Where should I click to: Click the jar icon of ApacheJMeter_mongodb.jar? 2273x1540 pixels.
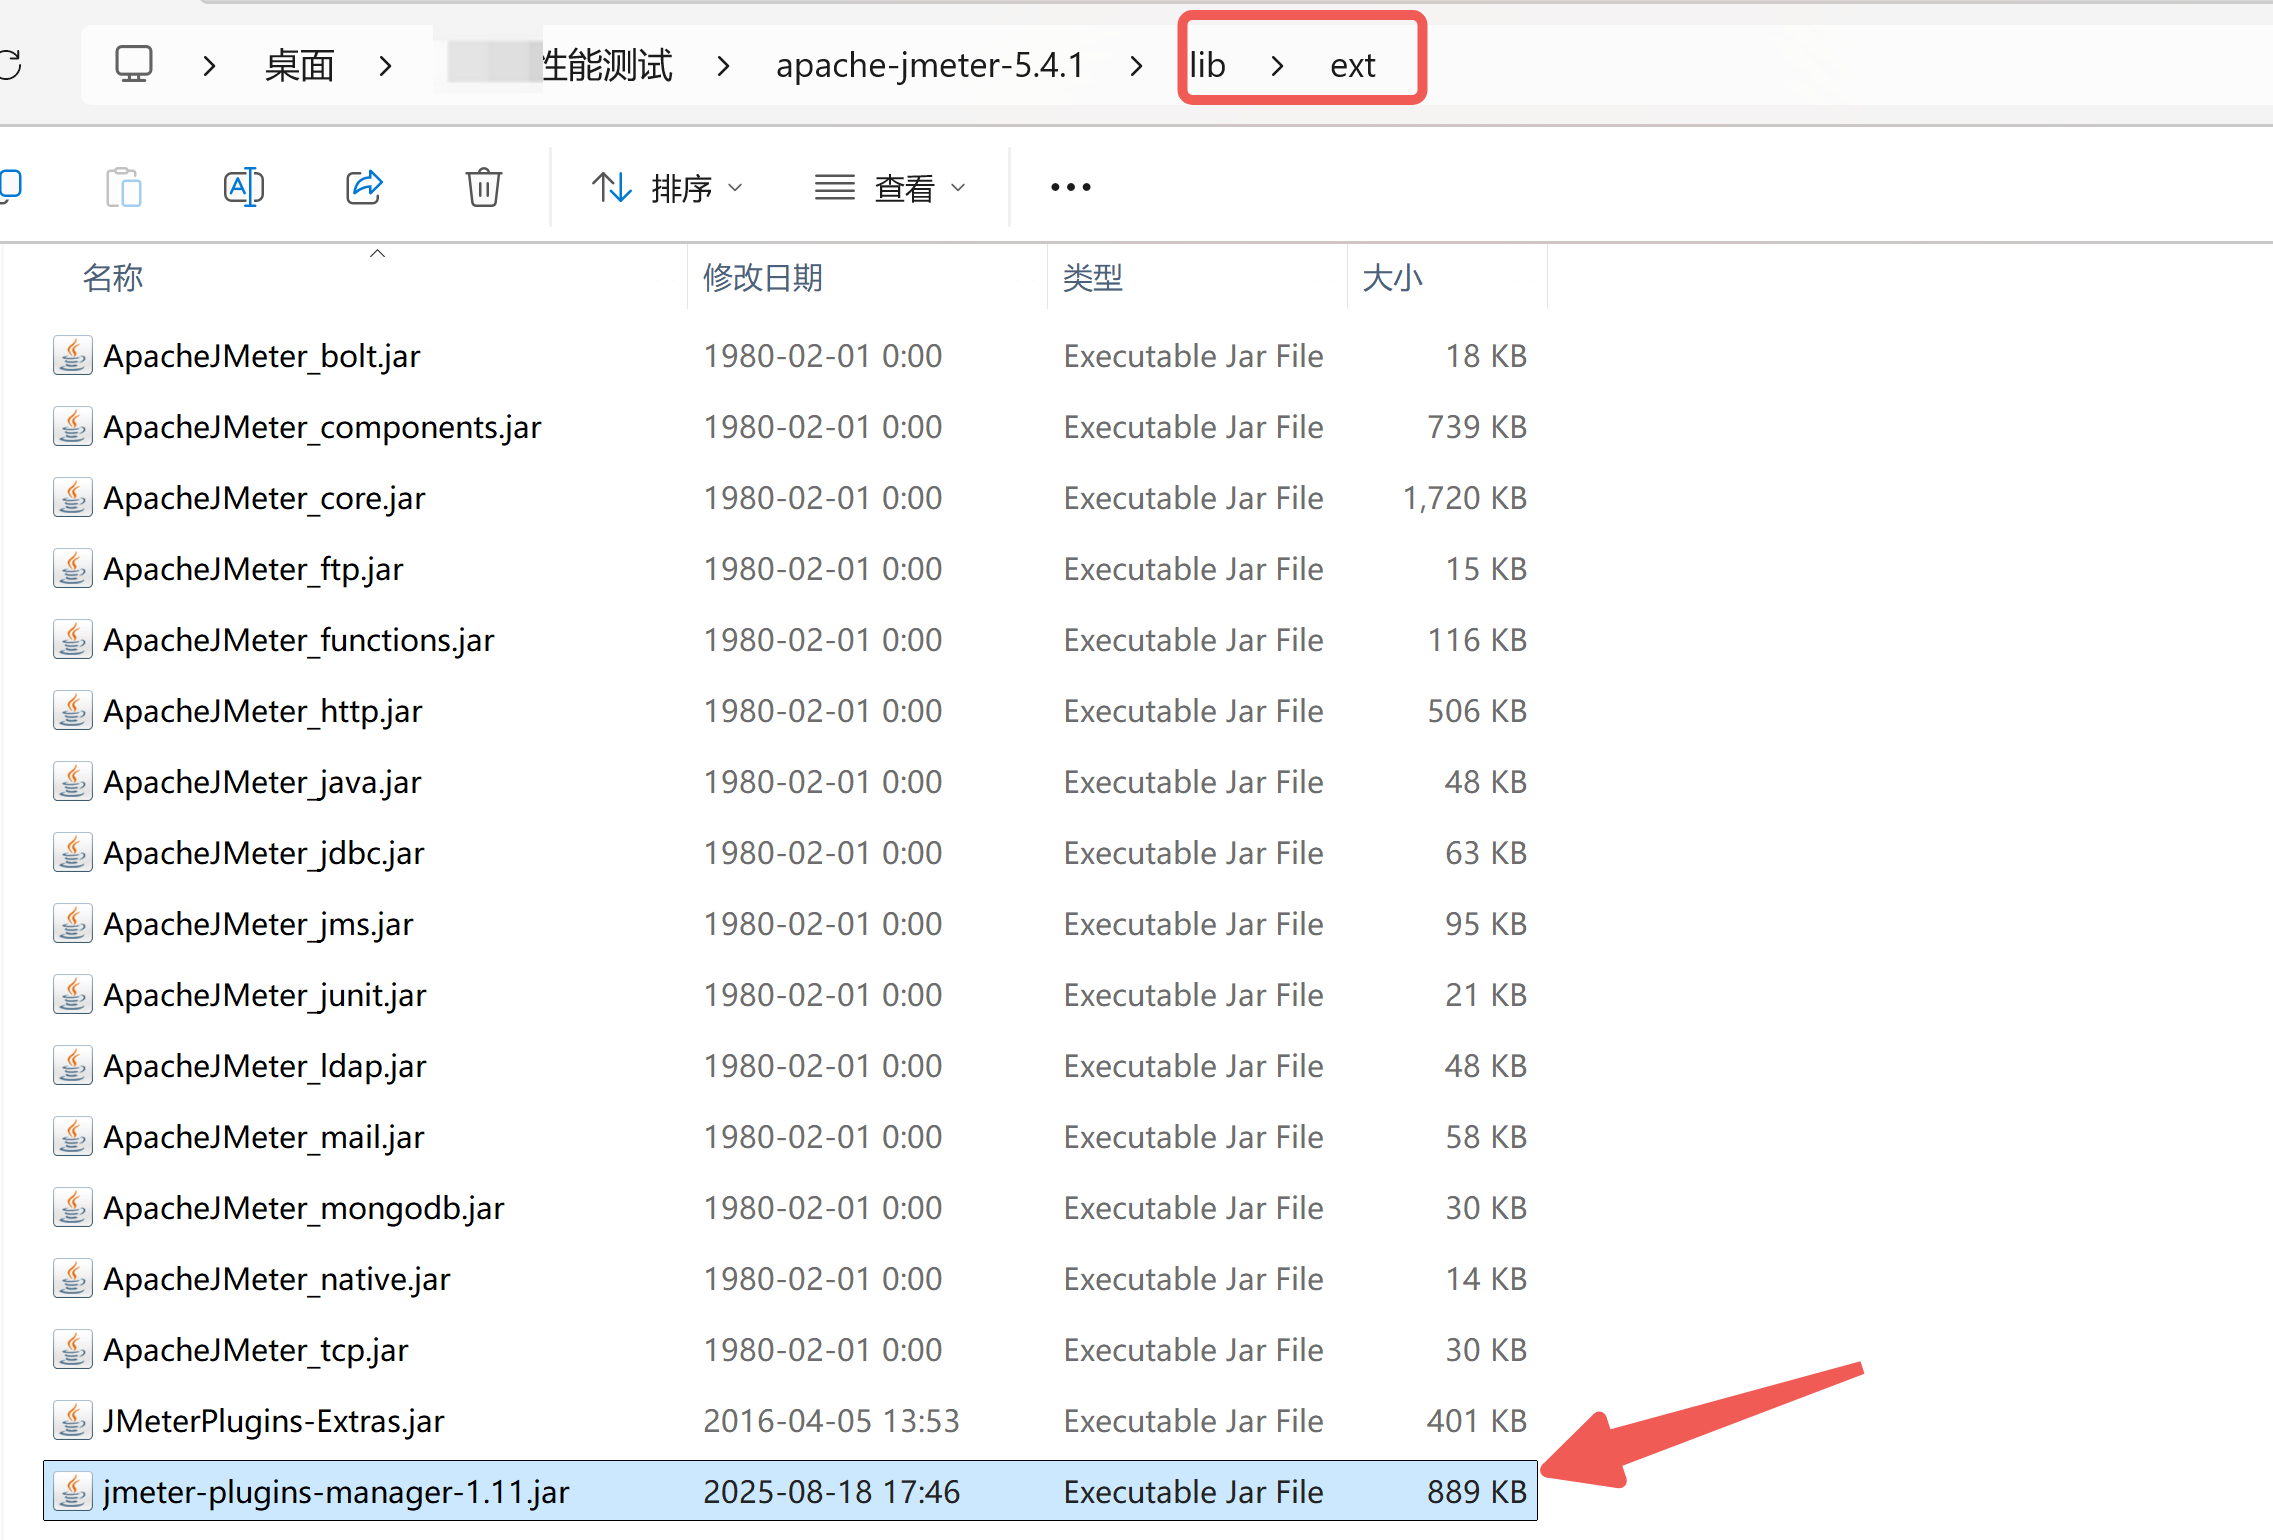pyautogui.click(x=73, y=1208)
